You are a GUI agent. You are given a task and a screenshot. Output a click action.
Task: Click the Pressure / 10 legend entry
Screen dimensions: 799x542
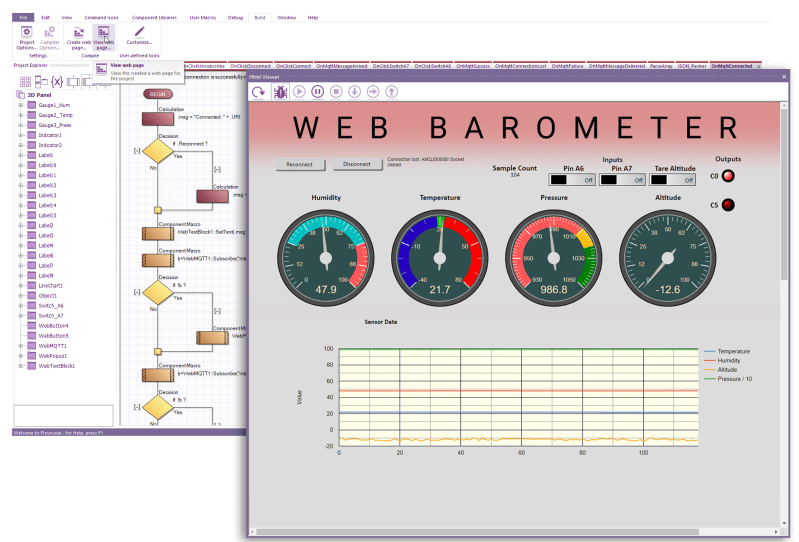(x=728, y=379)
